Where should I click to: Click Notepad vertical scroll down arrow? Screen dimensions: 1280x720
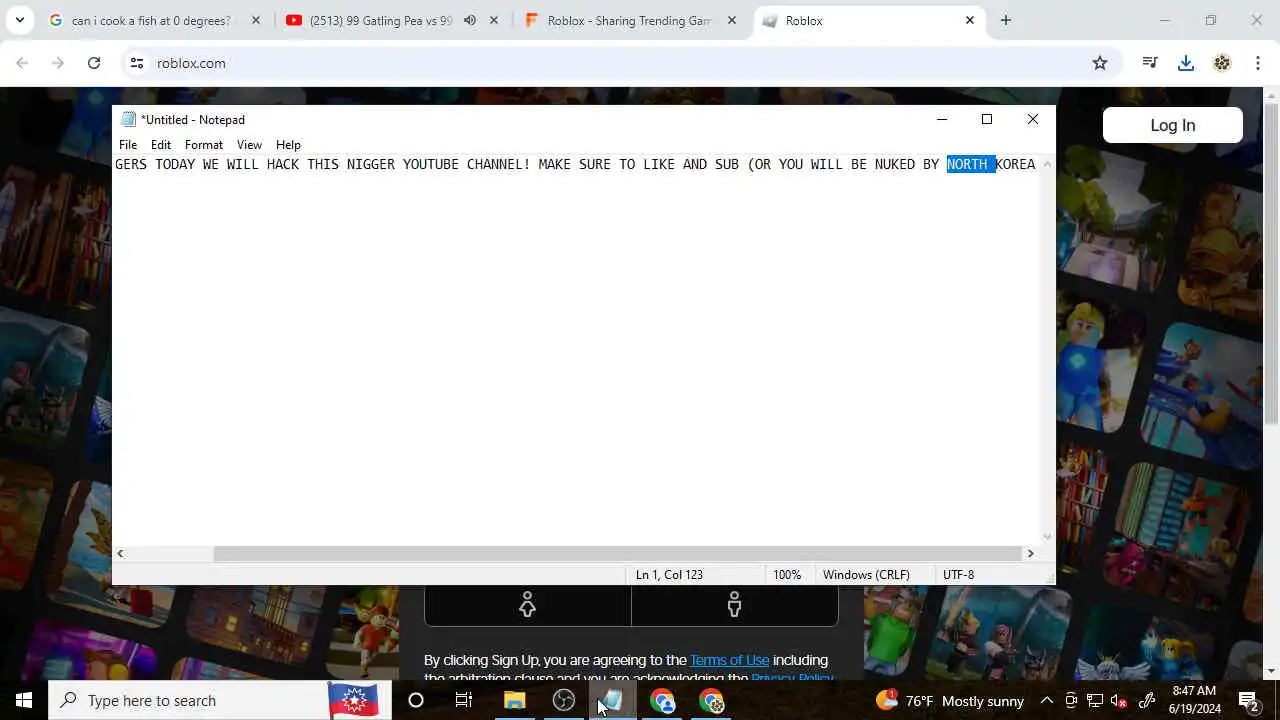point(1047,537)
